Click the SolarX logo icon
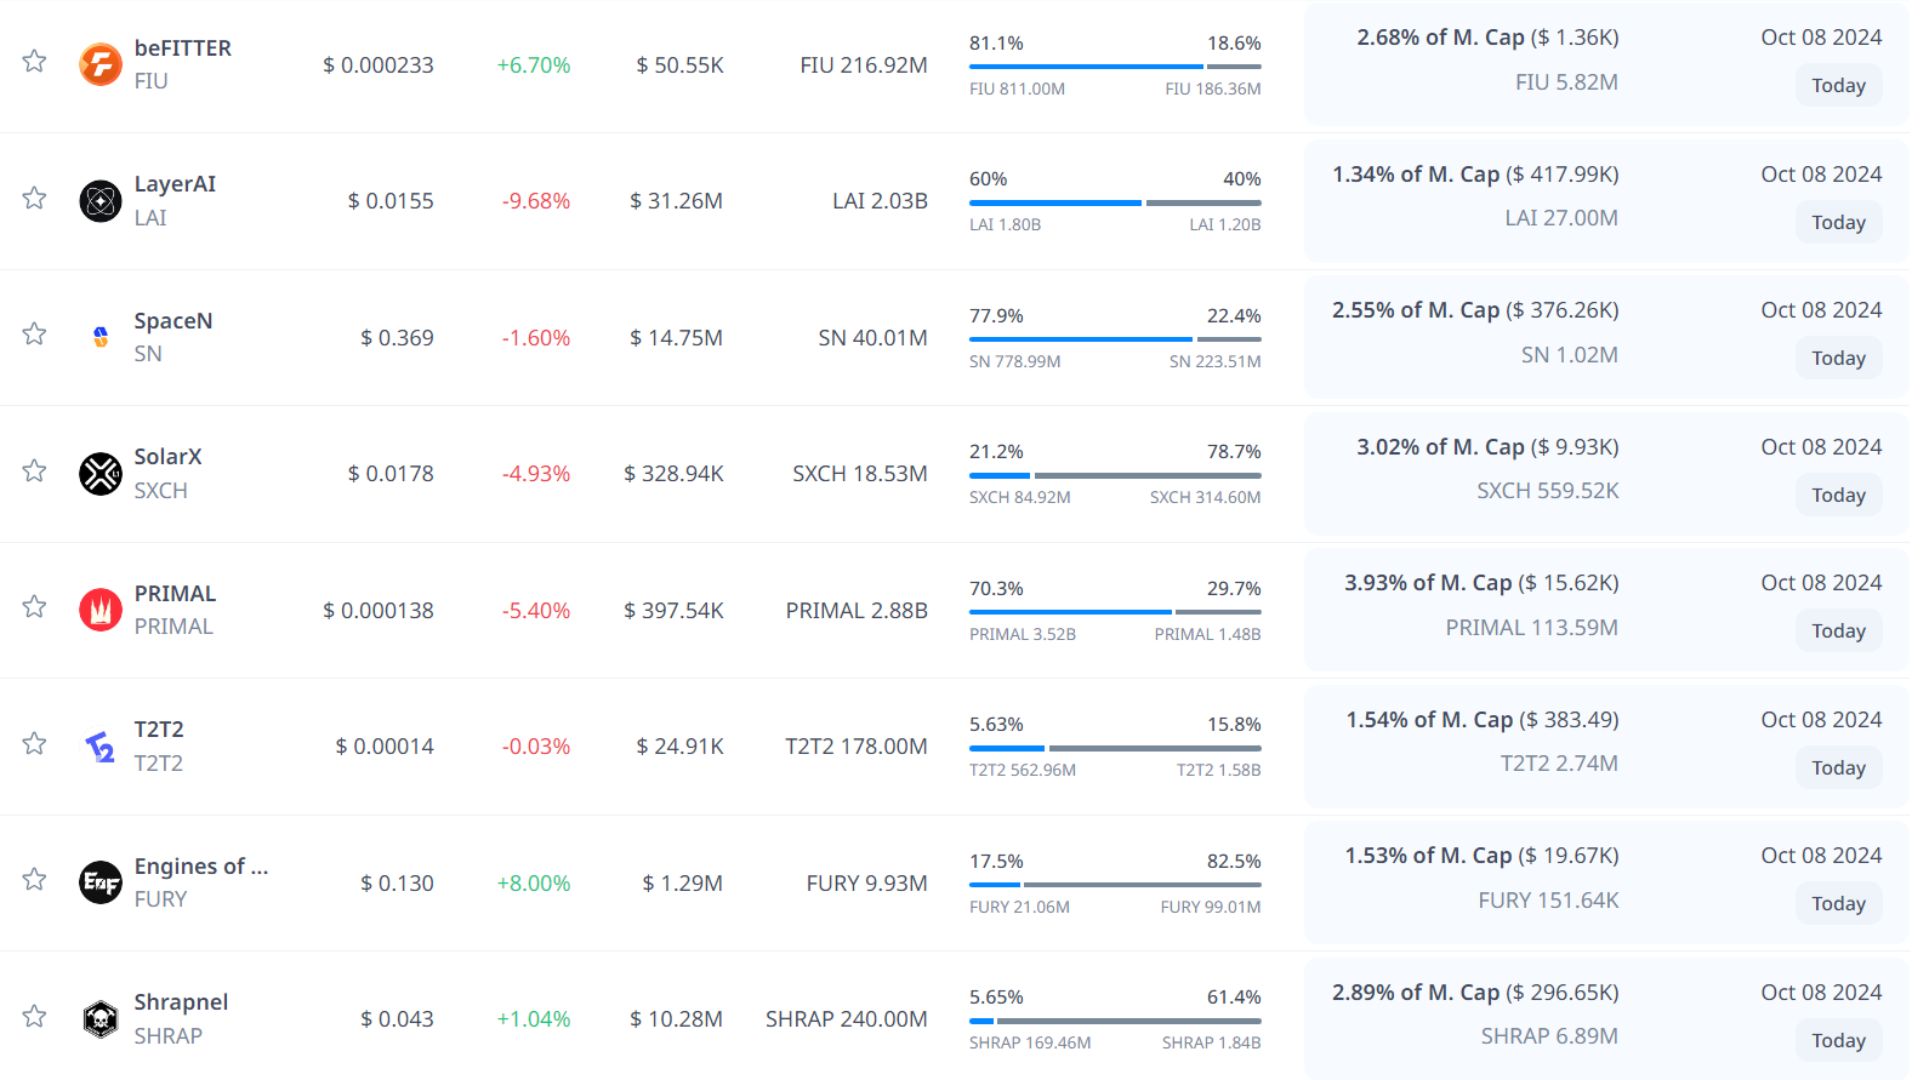 pyautogui.click(x=100, y=474)
